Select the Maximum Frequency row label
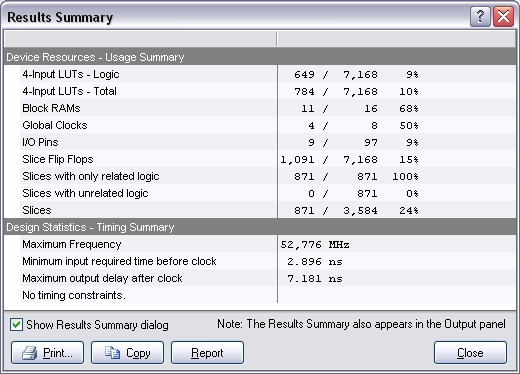520x374 pixels. (72, 244)
